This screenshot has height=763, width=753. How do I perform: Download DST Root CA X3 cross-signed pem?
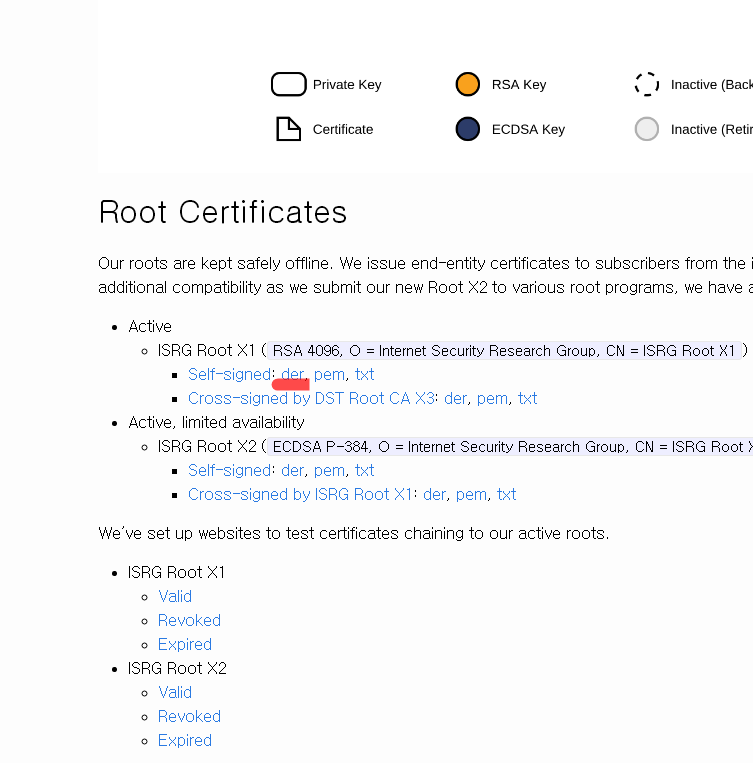tap(492, 398)
